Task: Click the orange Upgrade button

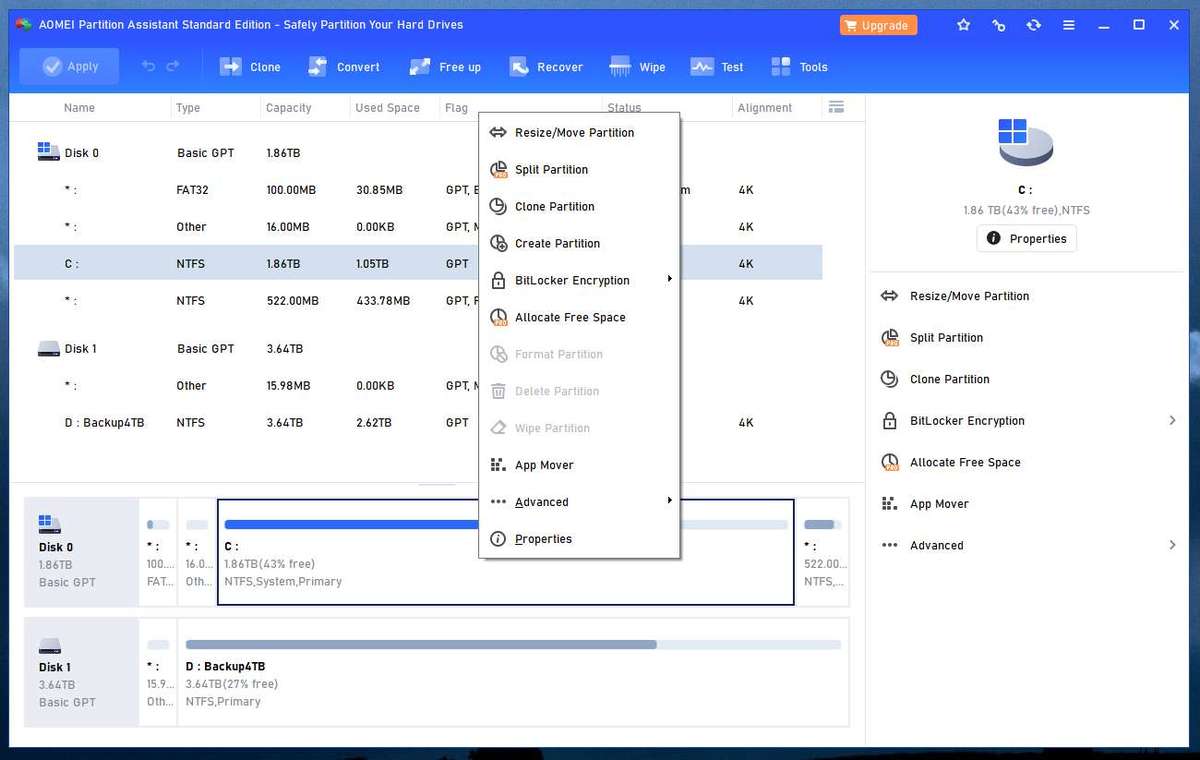Action: click(877, 25)
